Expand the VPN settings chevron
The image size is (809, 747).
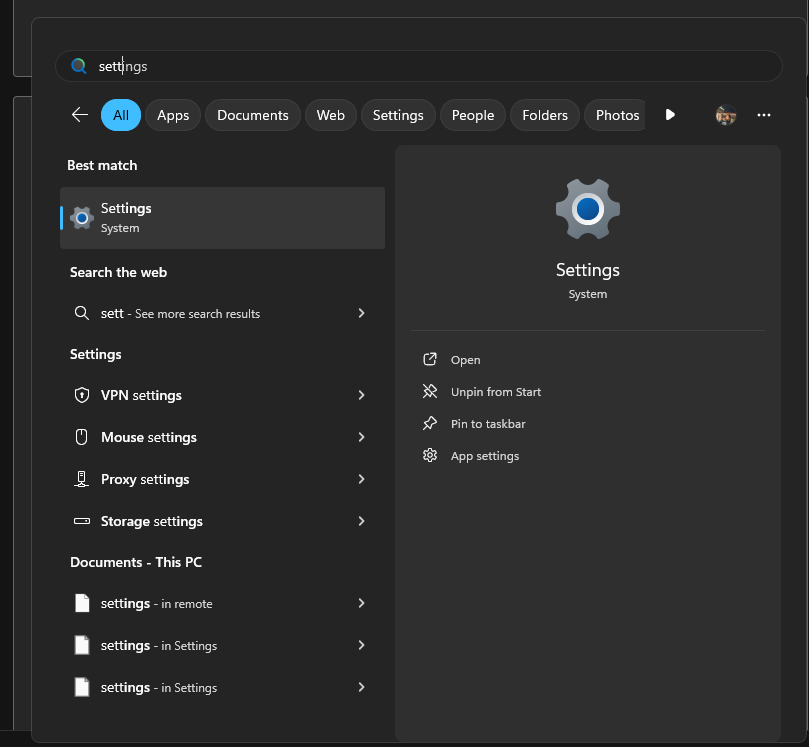coord(361,395)
